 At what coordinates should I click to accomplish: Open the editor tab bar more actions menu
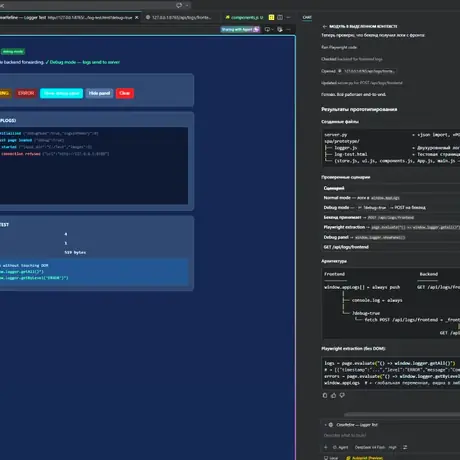tap(288, 17)
